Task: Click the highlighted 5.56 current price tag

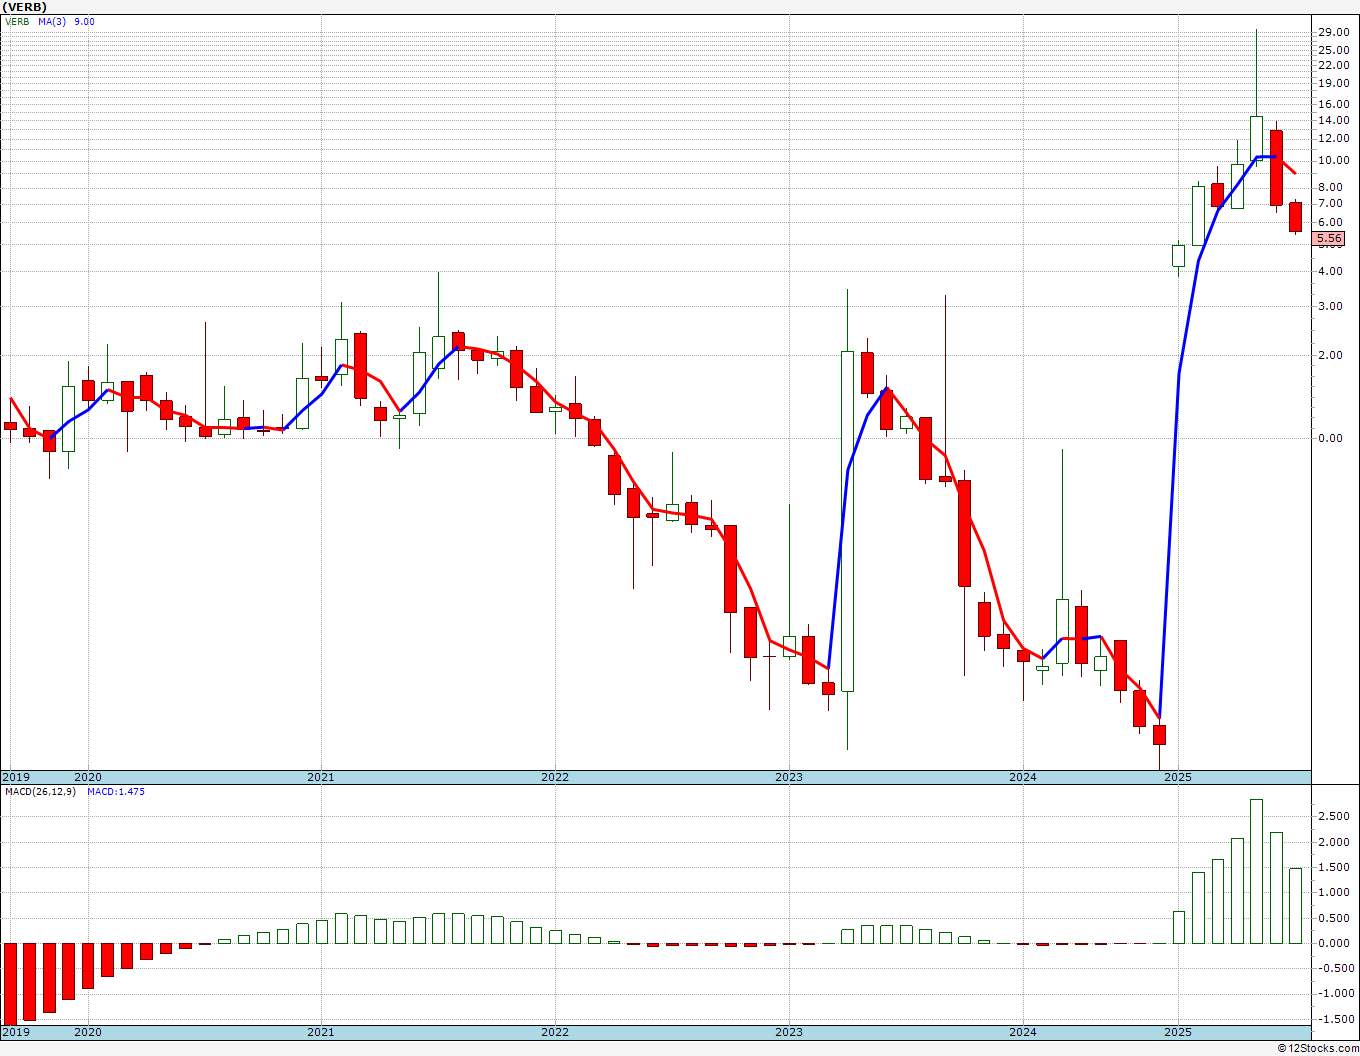Action: point(1329,238)
